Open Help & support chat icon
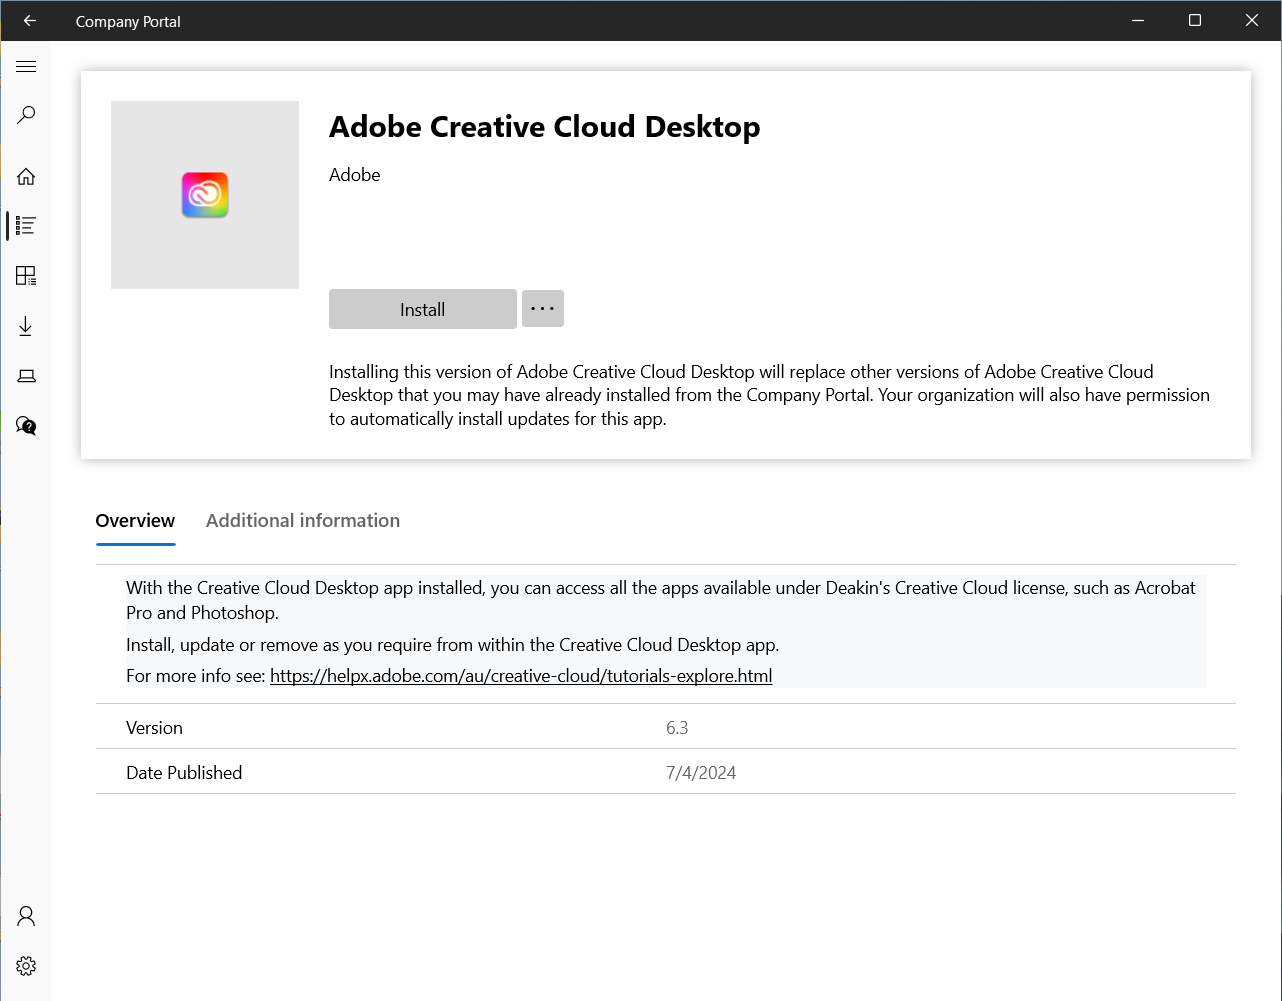 (x=26, y=426)
